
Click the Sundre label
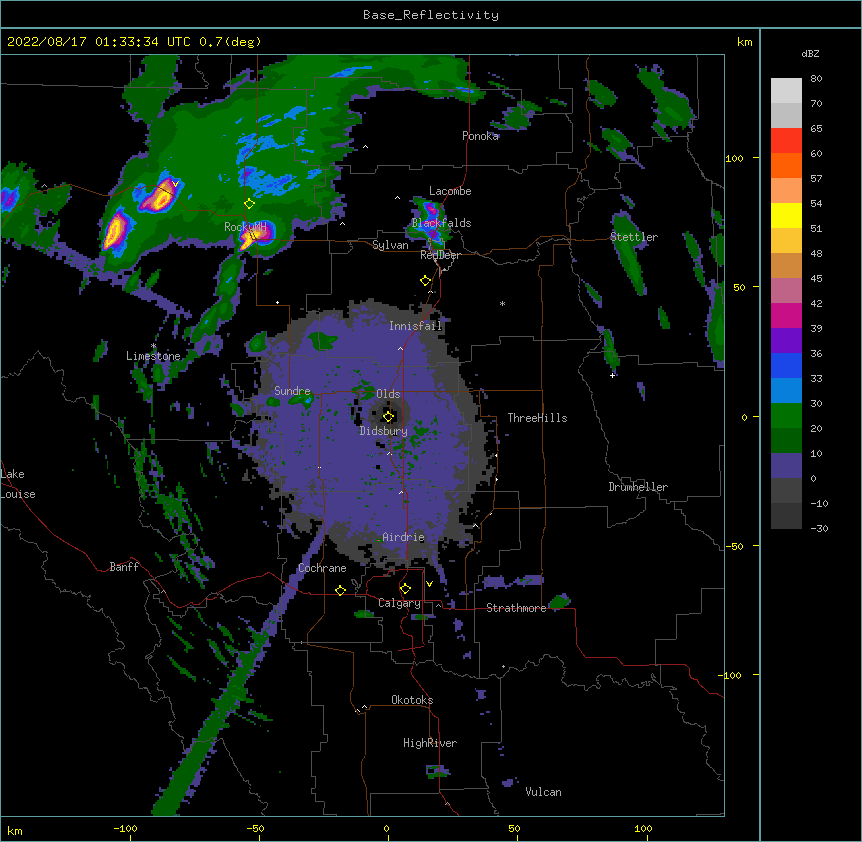[292, 391]
